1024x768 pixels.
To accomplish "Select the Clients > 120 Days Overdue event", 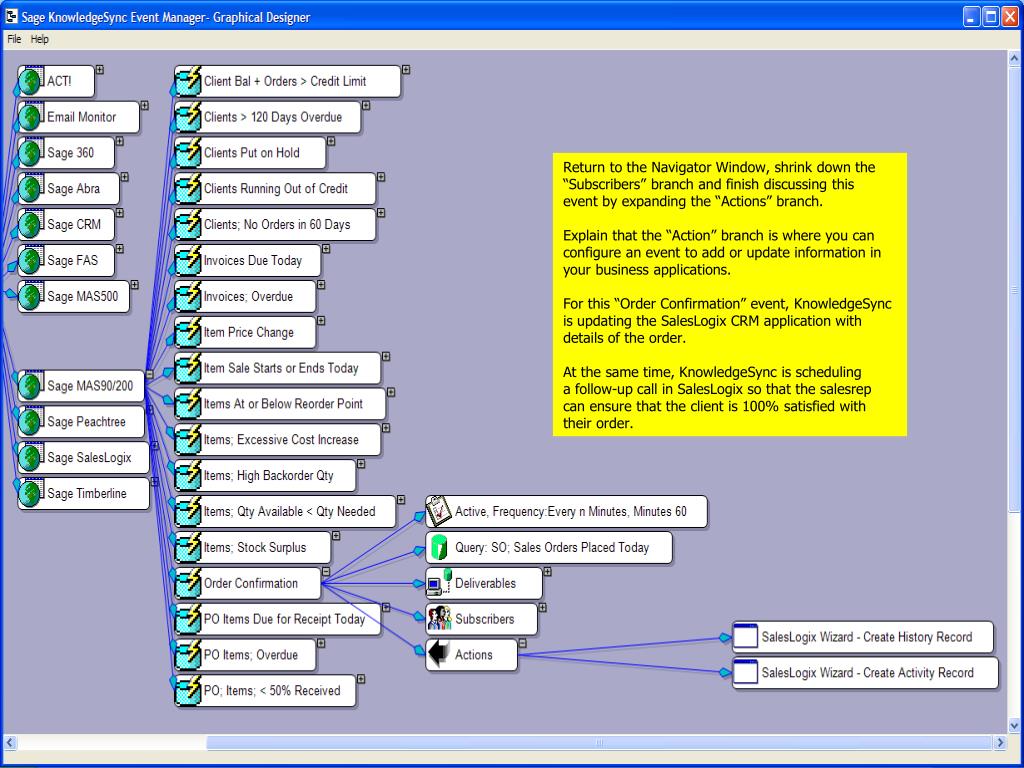I will (268, 117).
